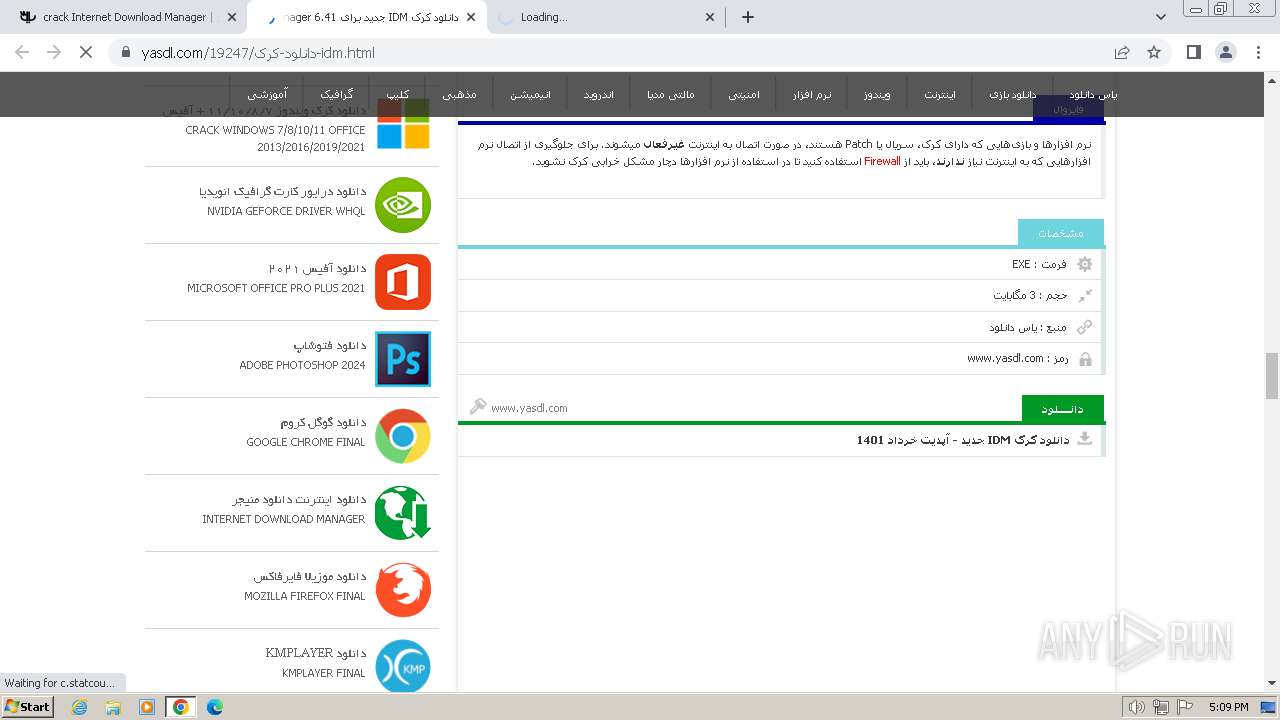Open the KMPlayer Final icon

coord(403,667)
